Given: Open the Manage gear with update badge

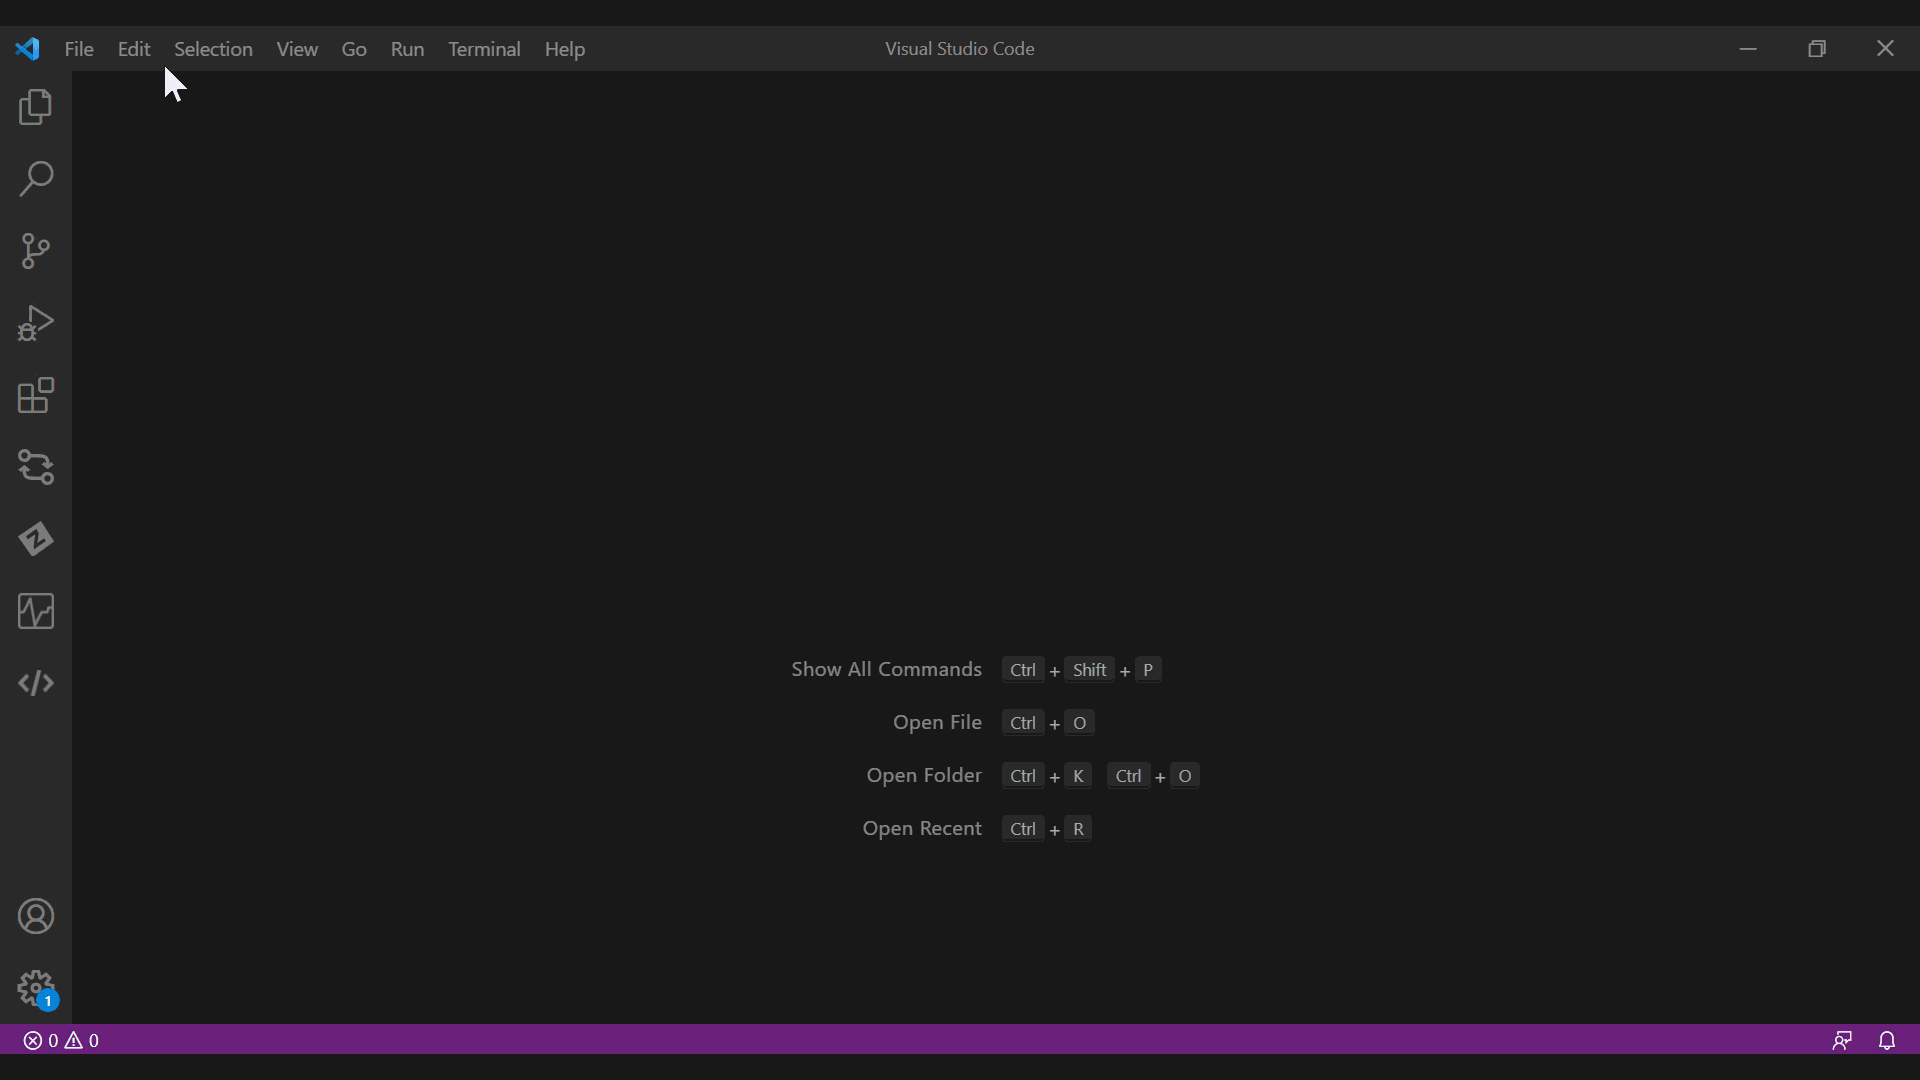Looking at the screenshot, I should [x=36, y=989].
